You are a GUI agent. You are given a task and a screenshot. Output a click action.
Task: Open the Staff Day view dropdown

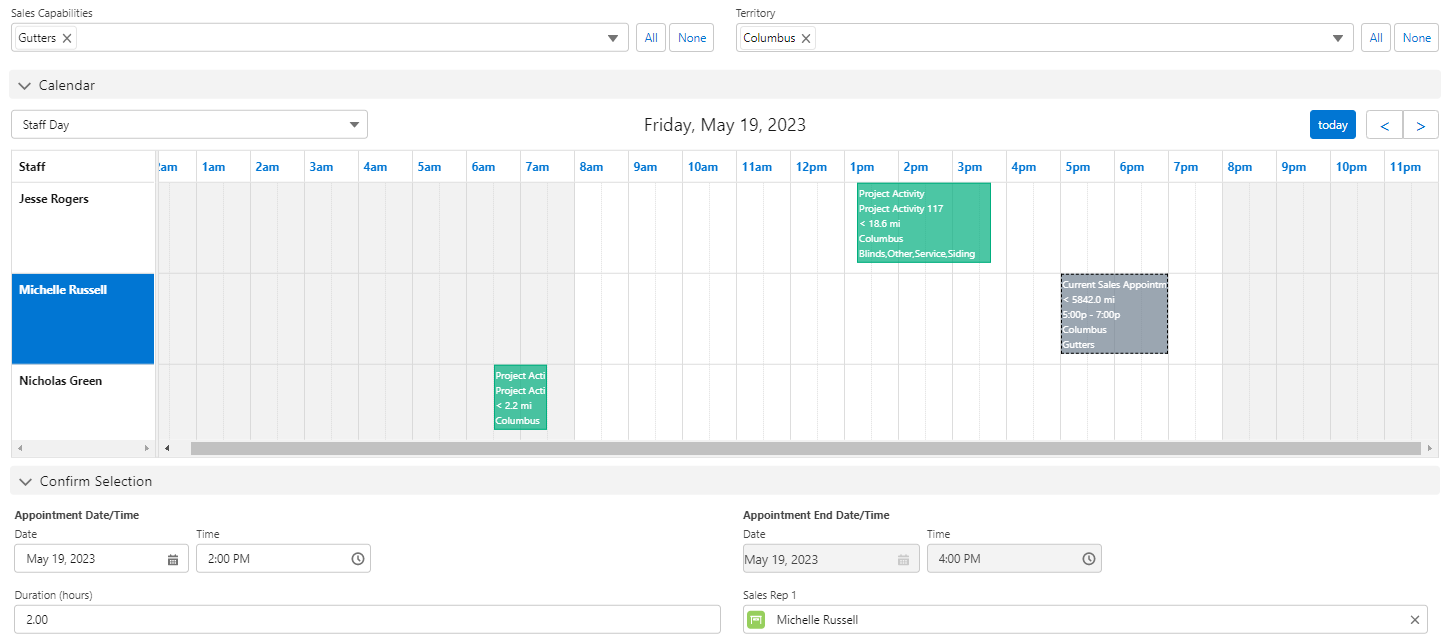click(x=353, y=124)
